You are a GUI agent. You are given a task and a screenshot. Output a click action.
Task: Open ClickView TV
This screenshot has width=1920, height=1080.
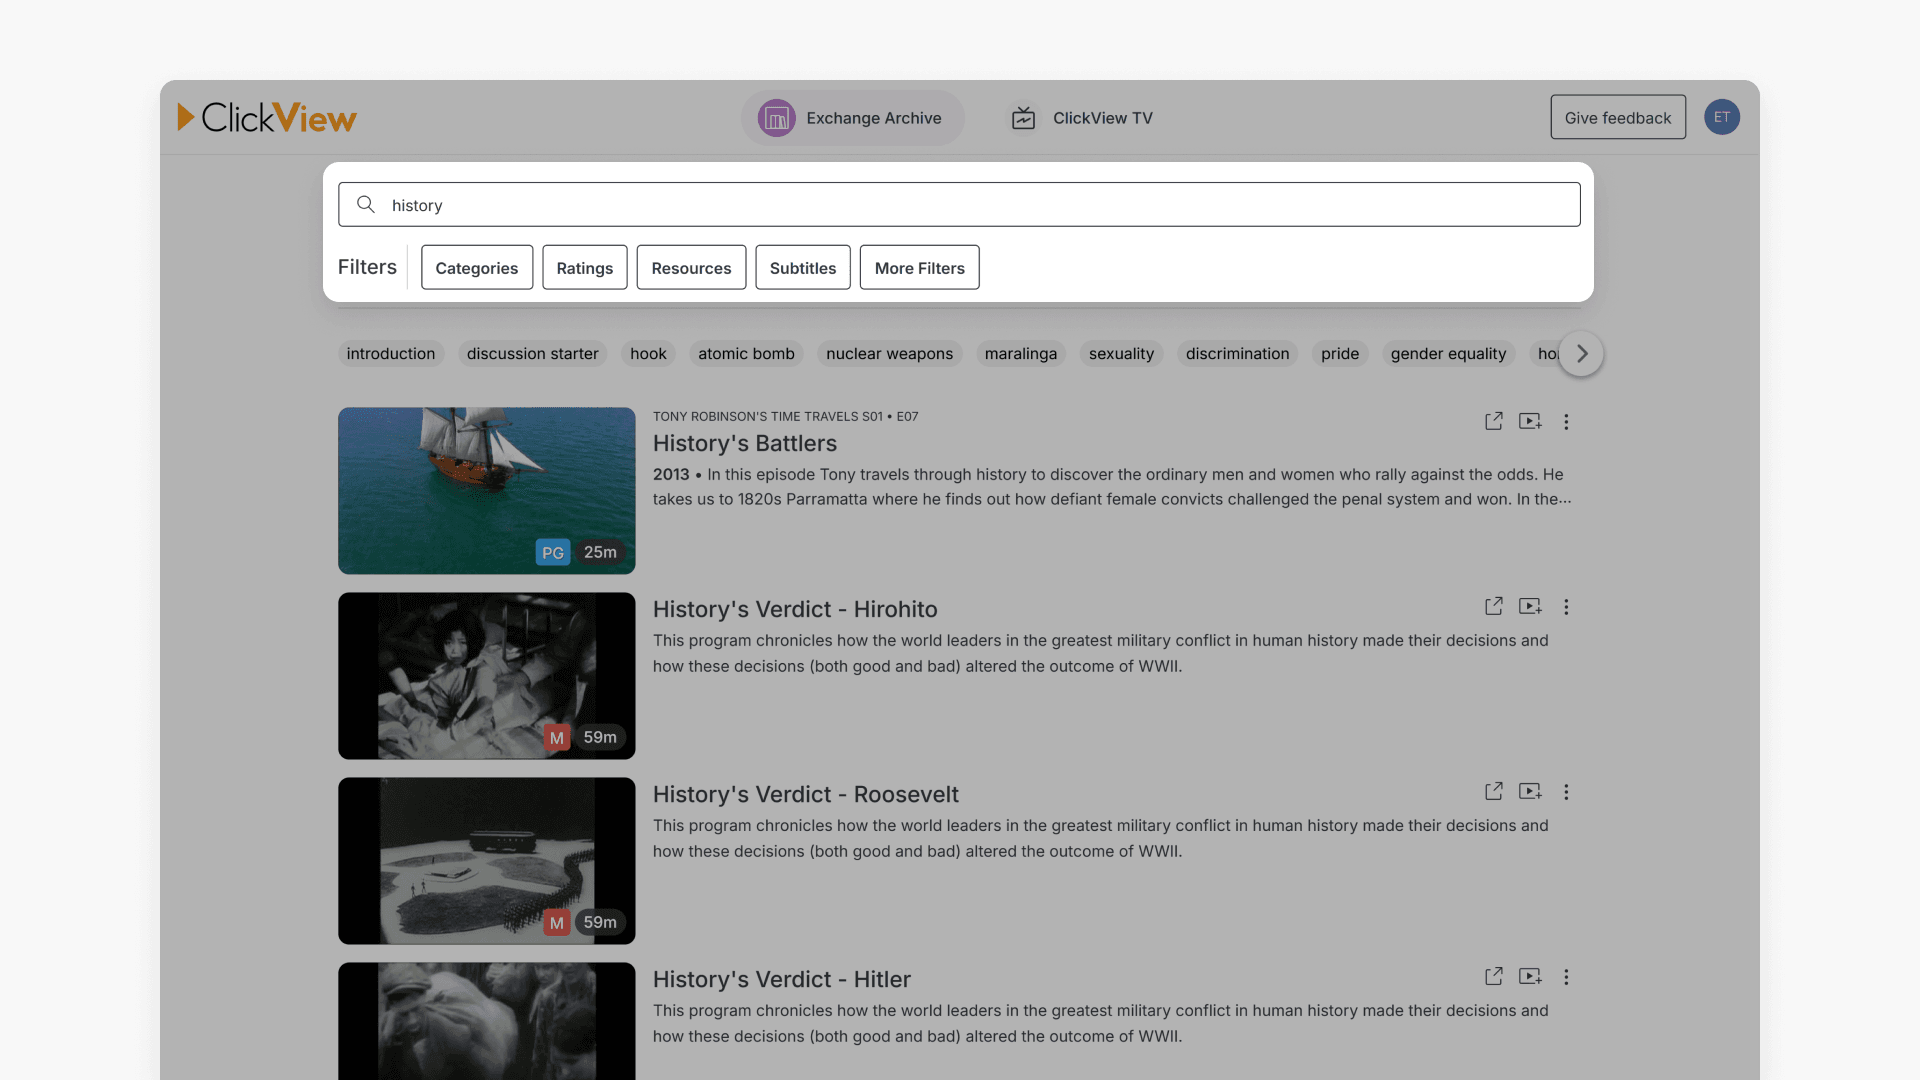pos(1081,117)
